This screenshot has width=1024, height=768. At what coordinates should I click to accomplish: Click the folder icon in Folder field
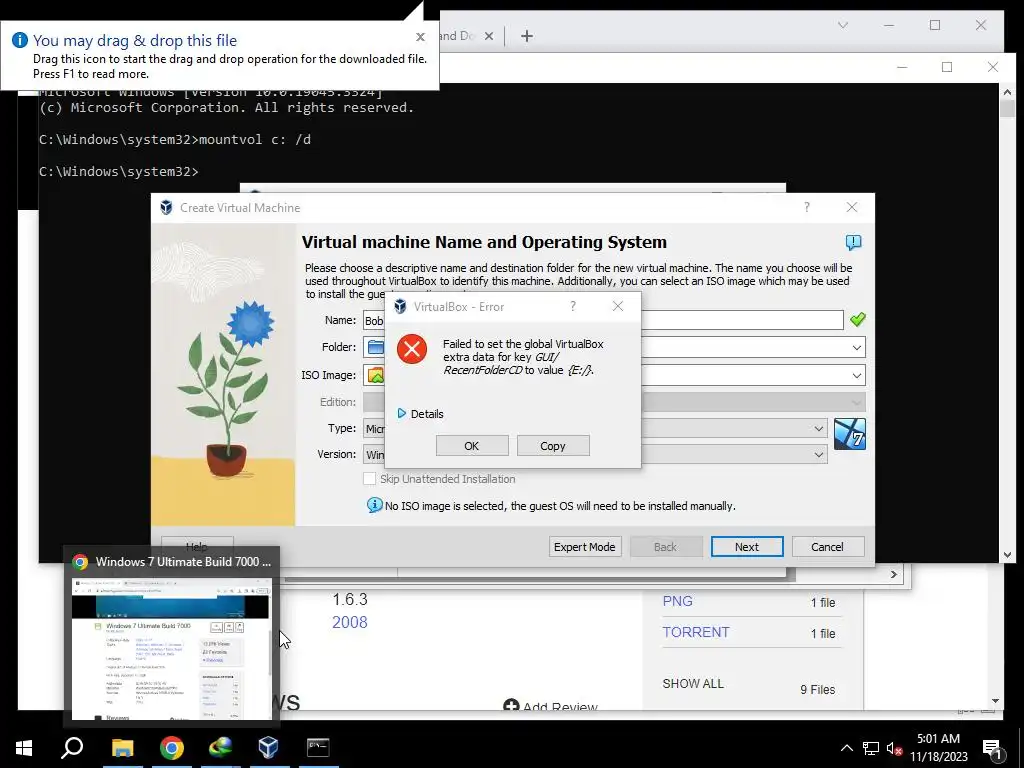[x=376, y=347]
